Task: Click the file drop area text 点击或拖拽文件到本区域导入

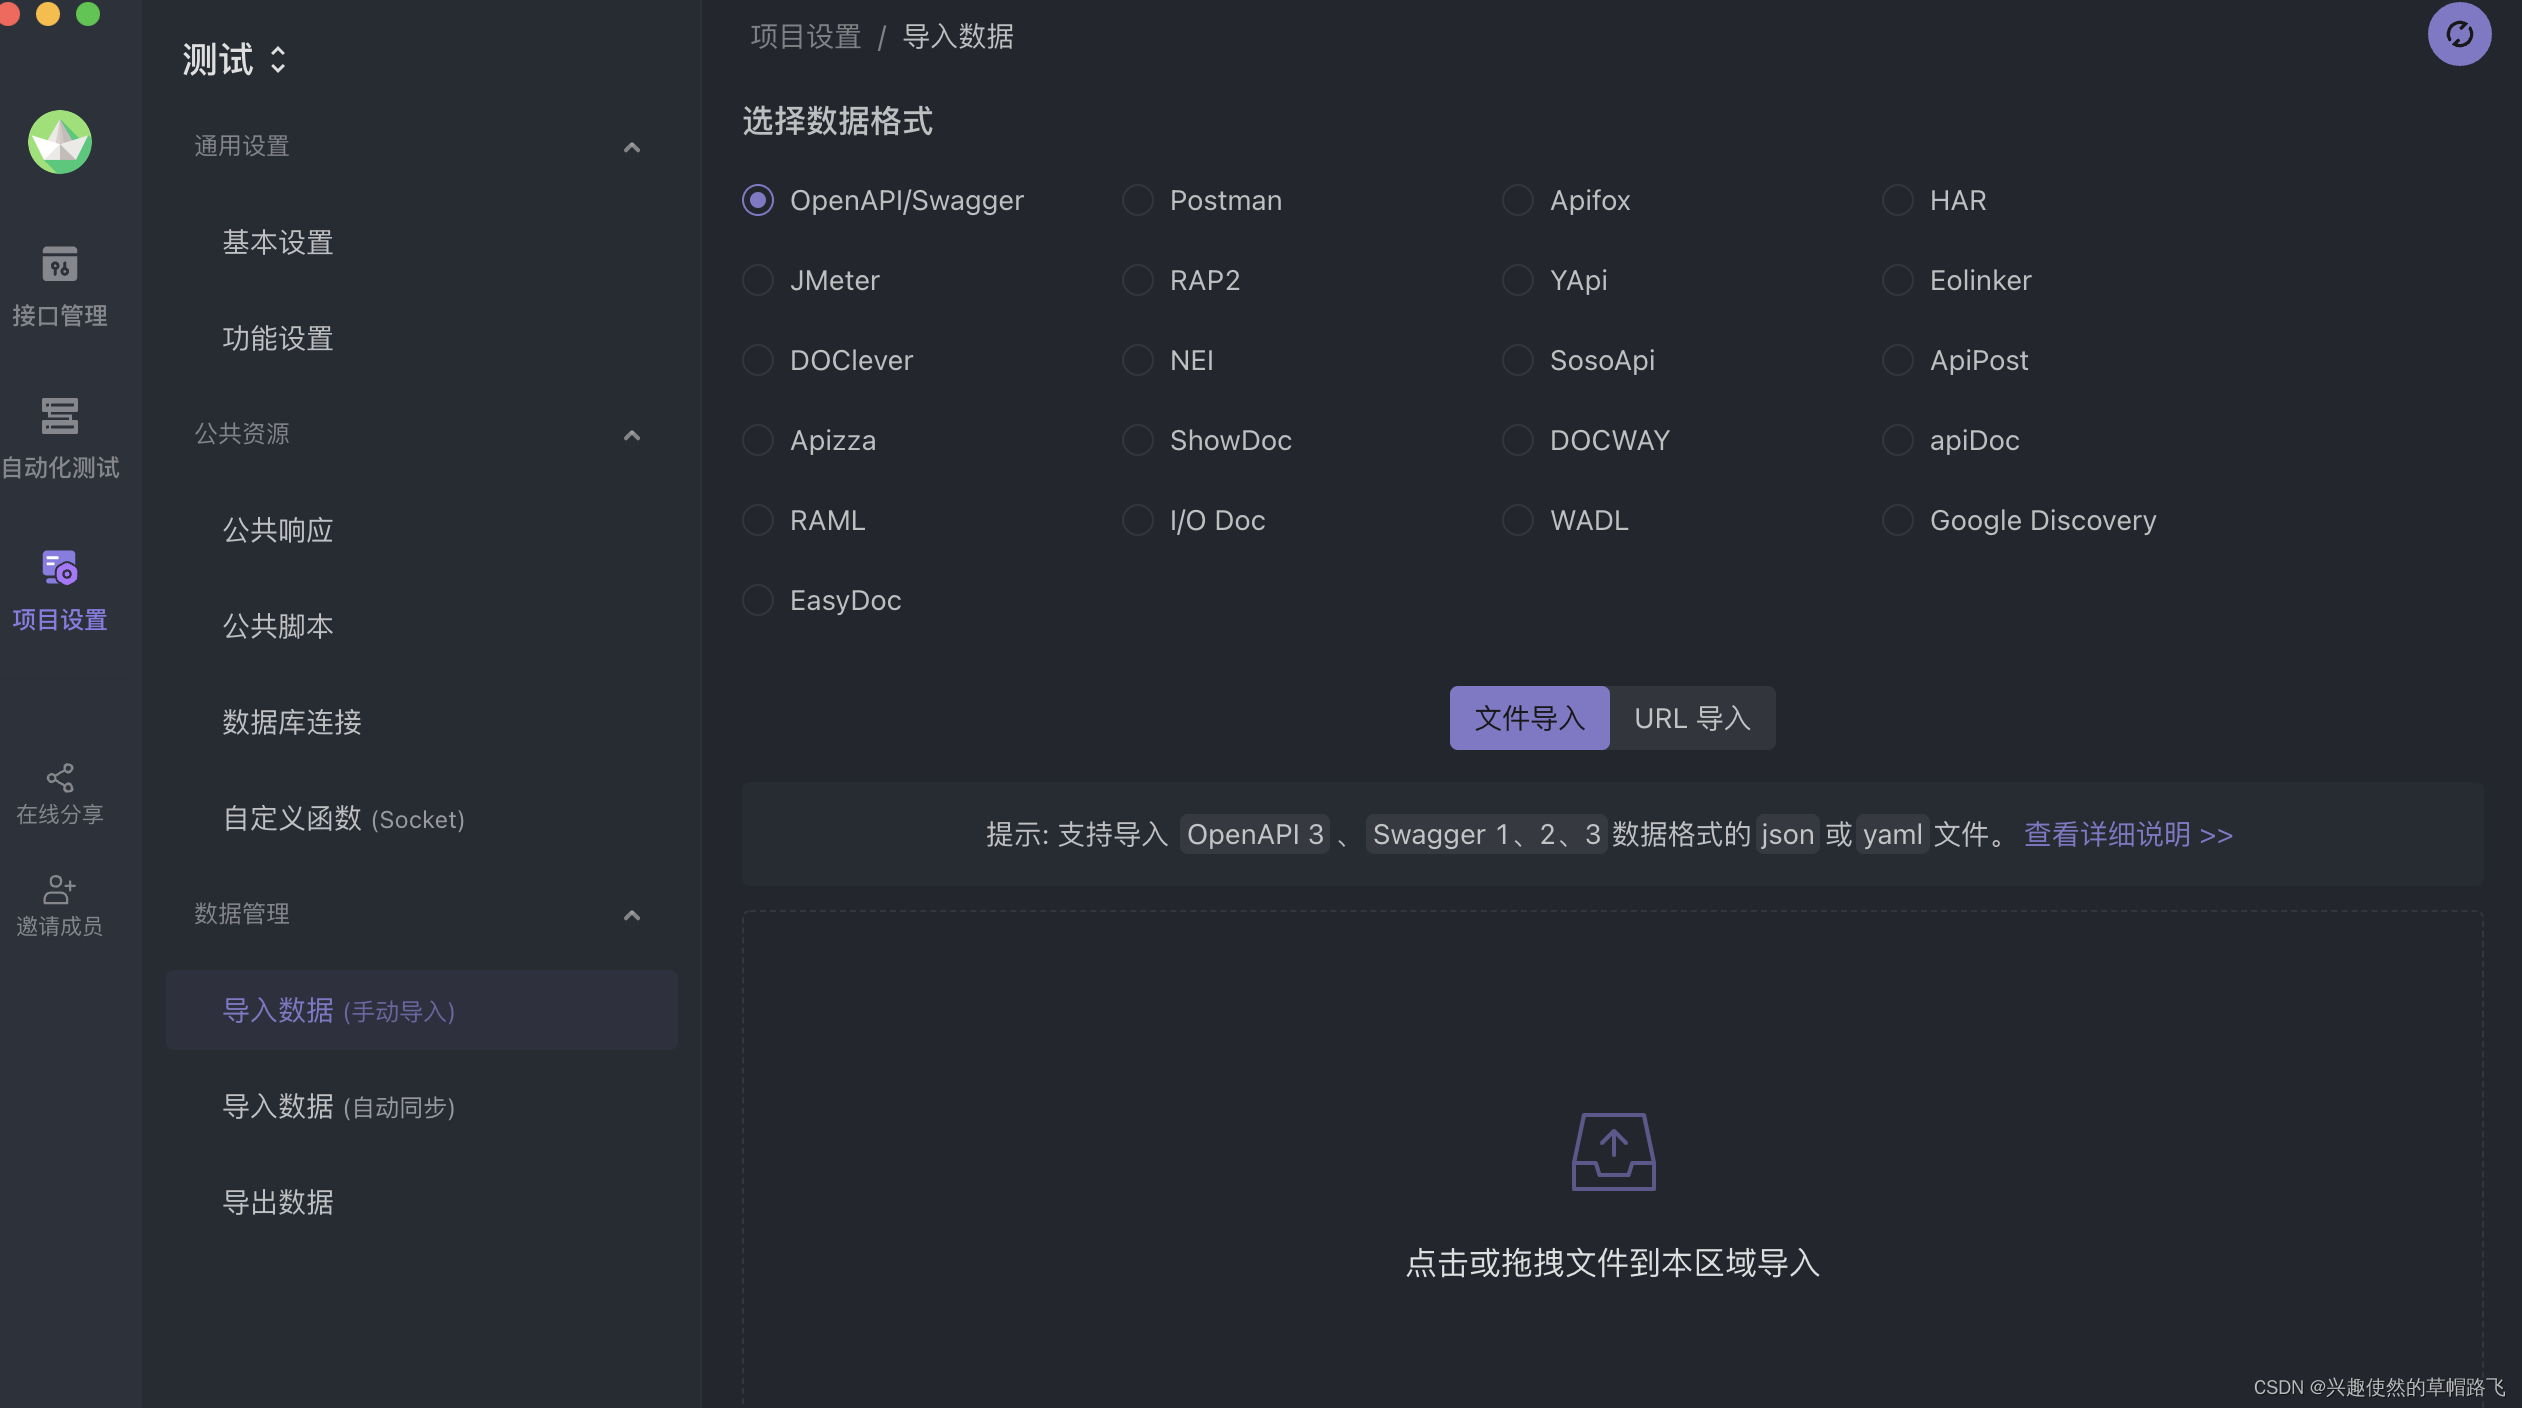Action: (1613, 1263)
